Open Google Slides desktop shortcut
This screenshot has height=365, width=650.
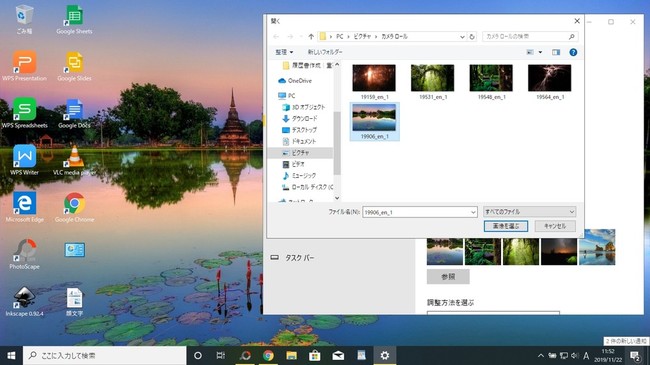point(75,66)
